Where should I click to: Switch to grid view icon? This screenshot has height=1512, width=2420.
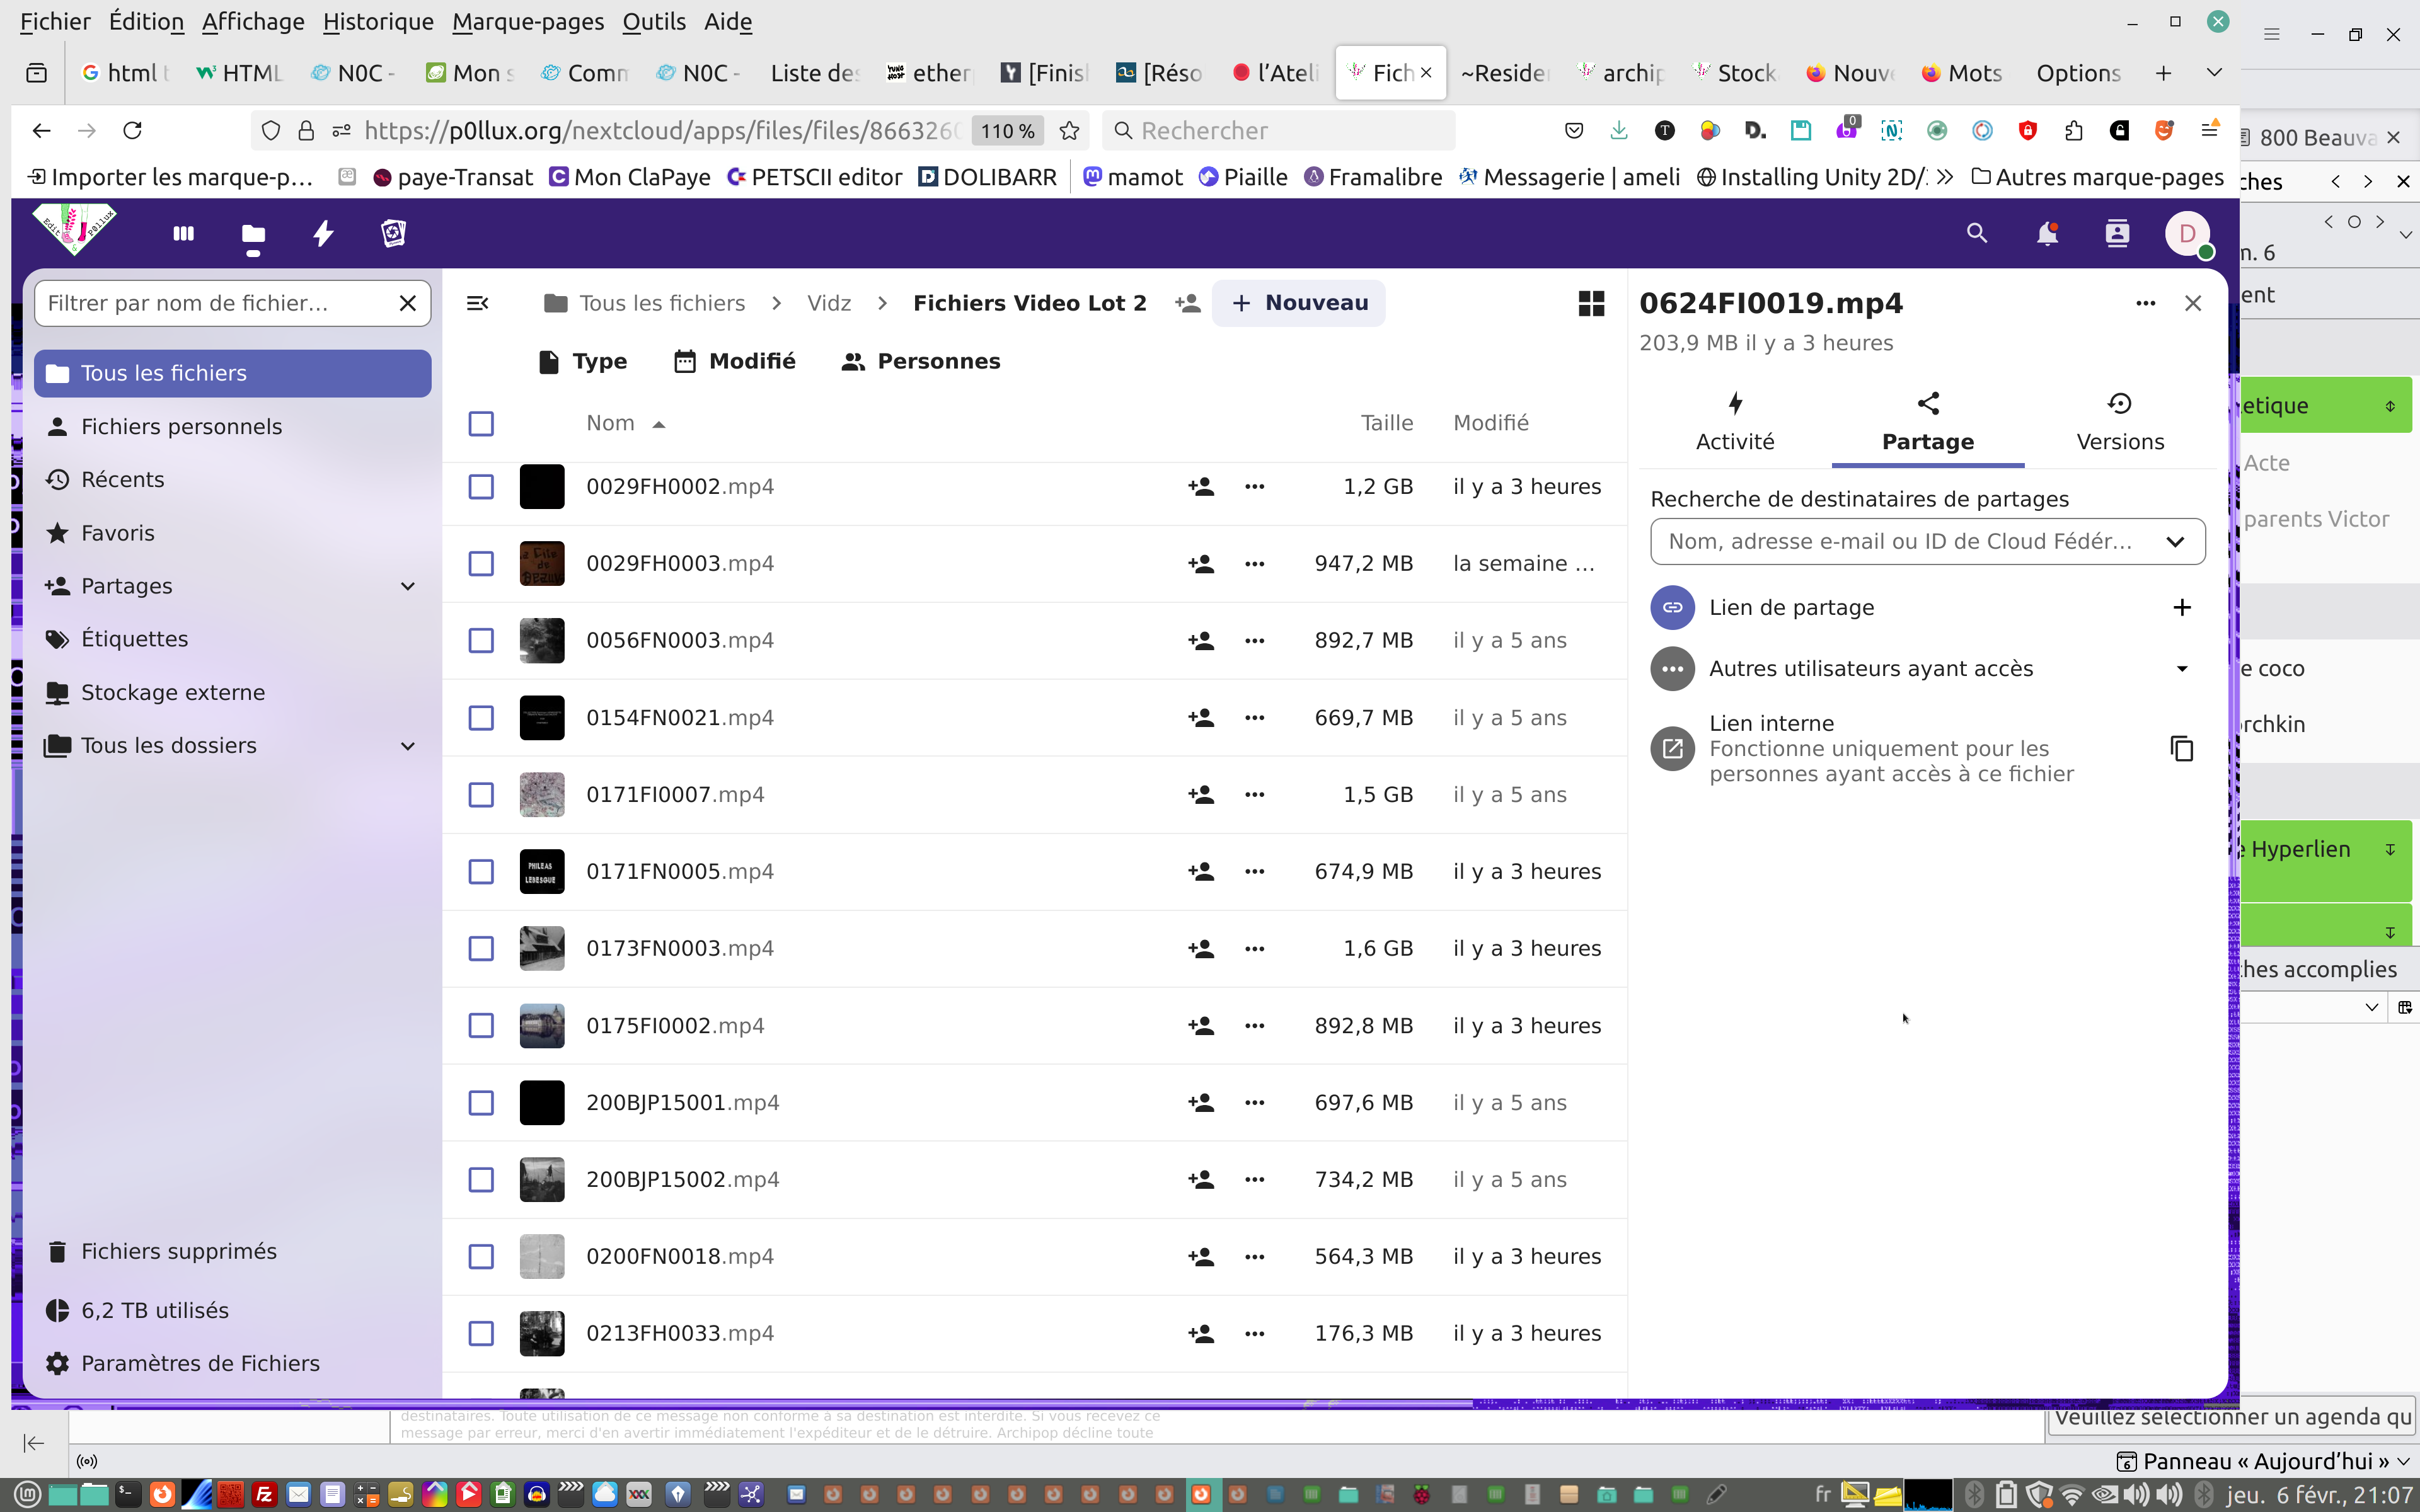[x=1590, y=303]
